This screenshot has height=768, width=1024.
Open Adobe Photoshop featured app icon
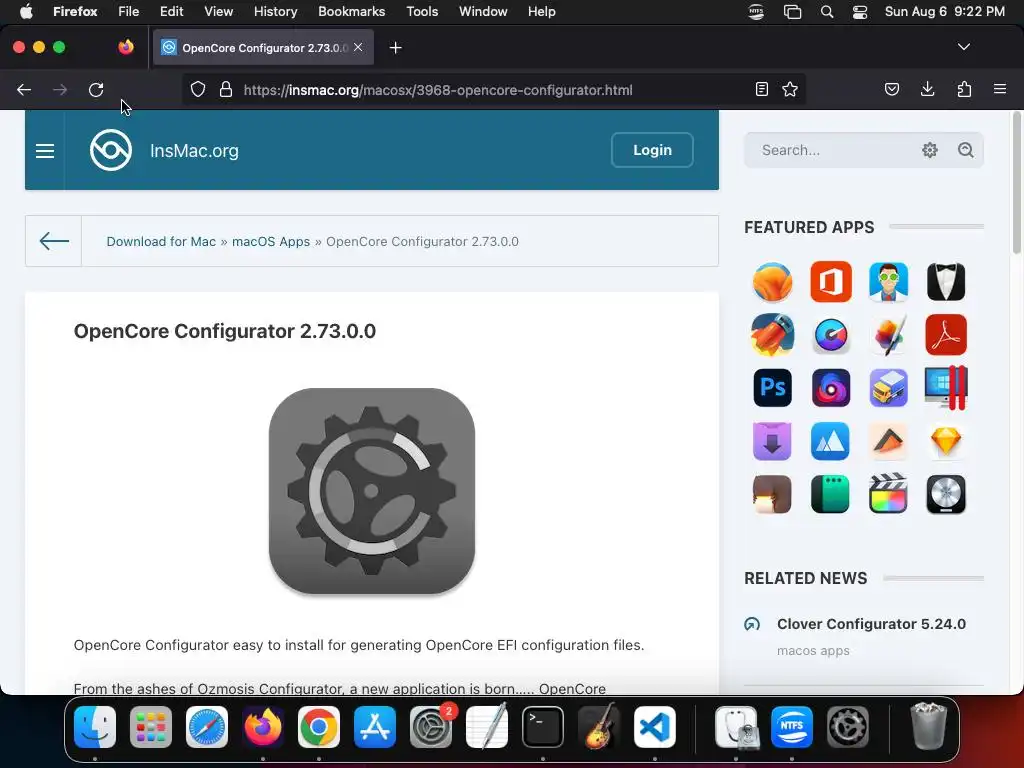(773, 388)
